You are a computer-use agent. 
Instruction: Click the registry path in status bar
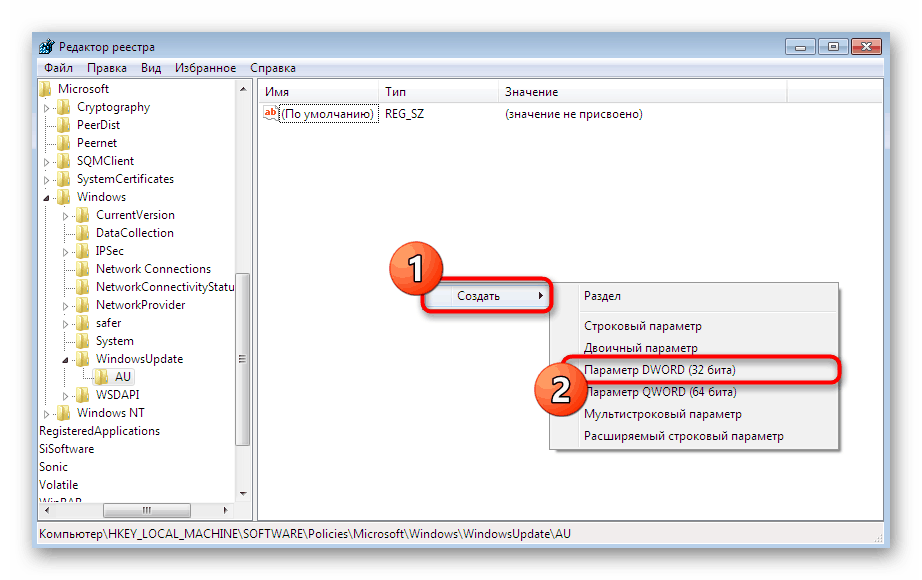point(305,534)
